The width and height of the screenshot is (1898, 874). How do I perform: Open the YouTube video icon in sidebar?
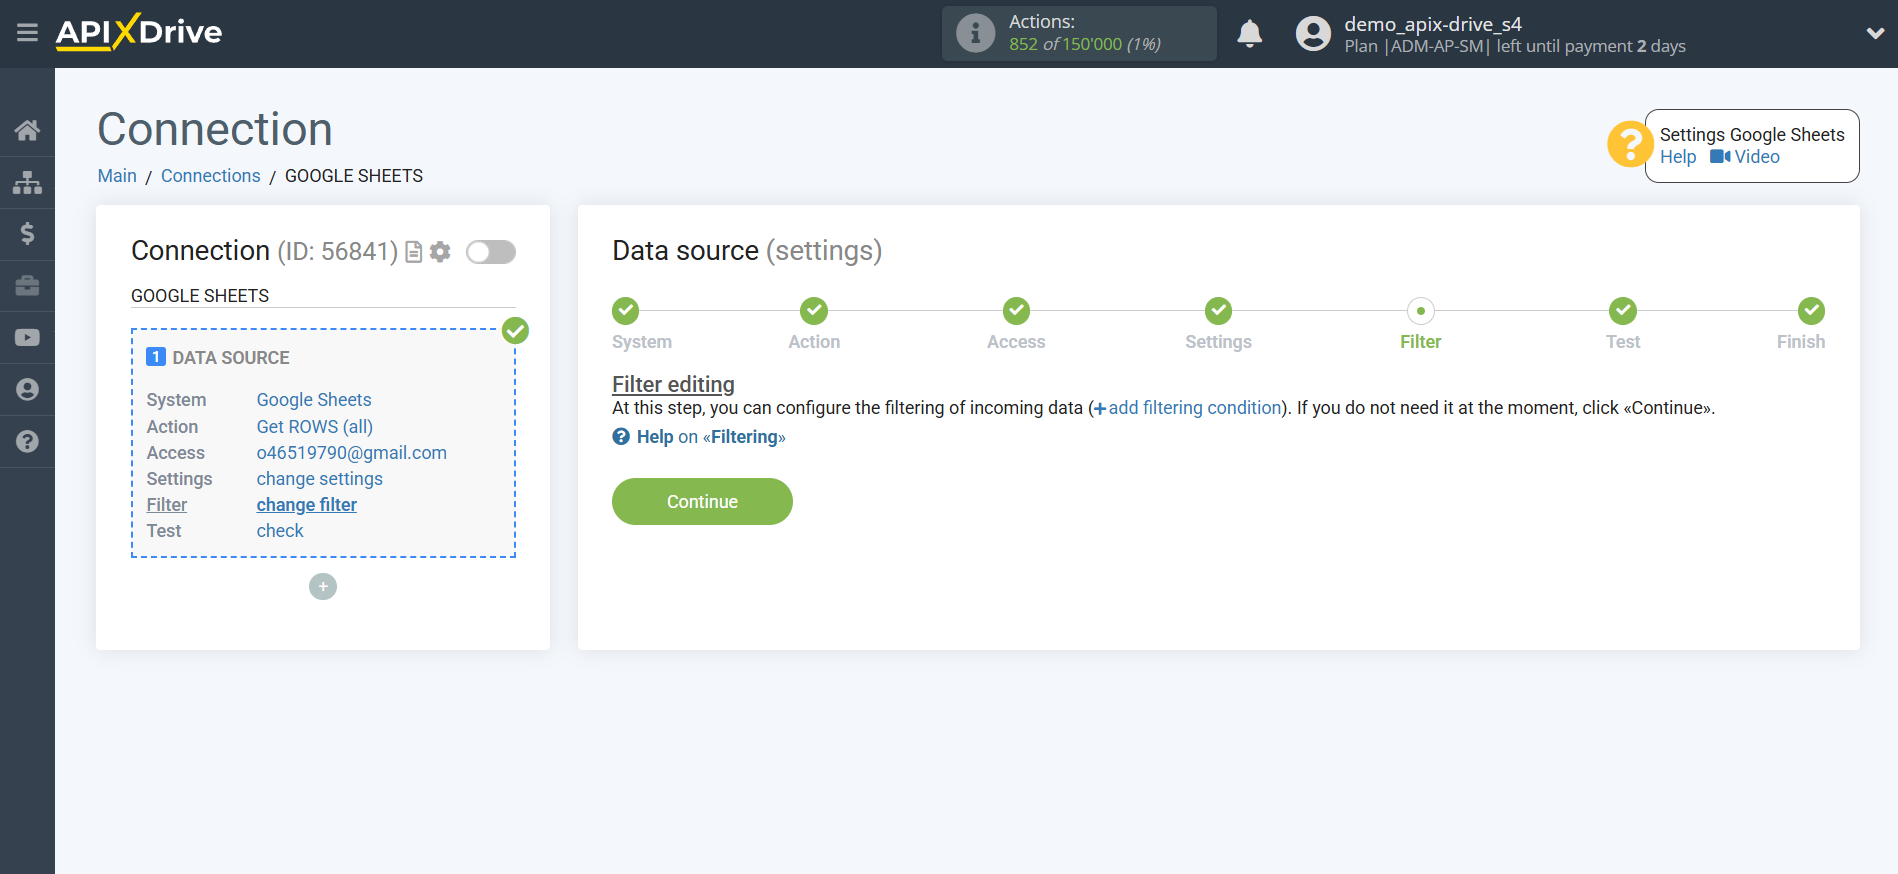(27, 338)
